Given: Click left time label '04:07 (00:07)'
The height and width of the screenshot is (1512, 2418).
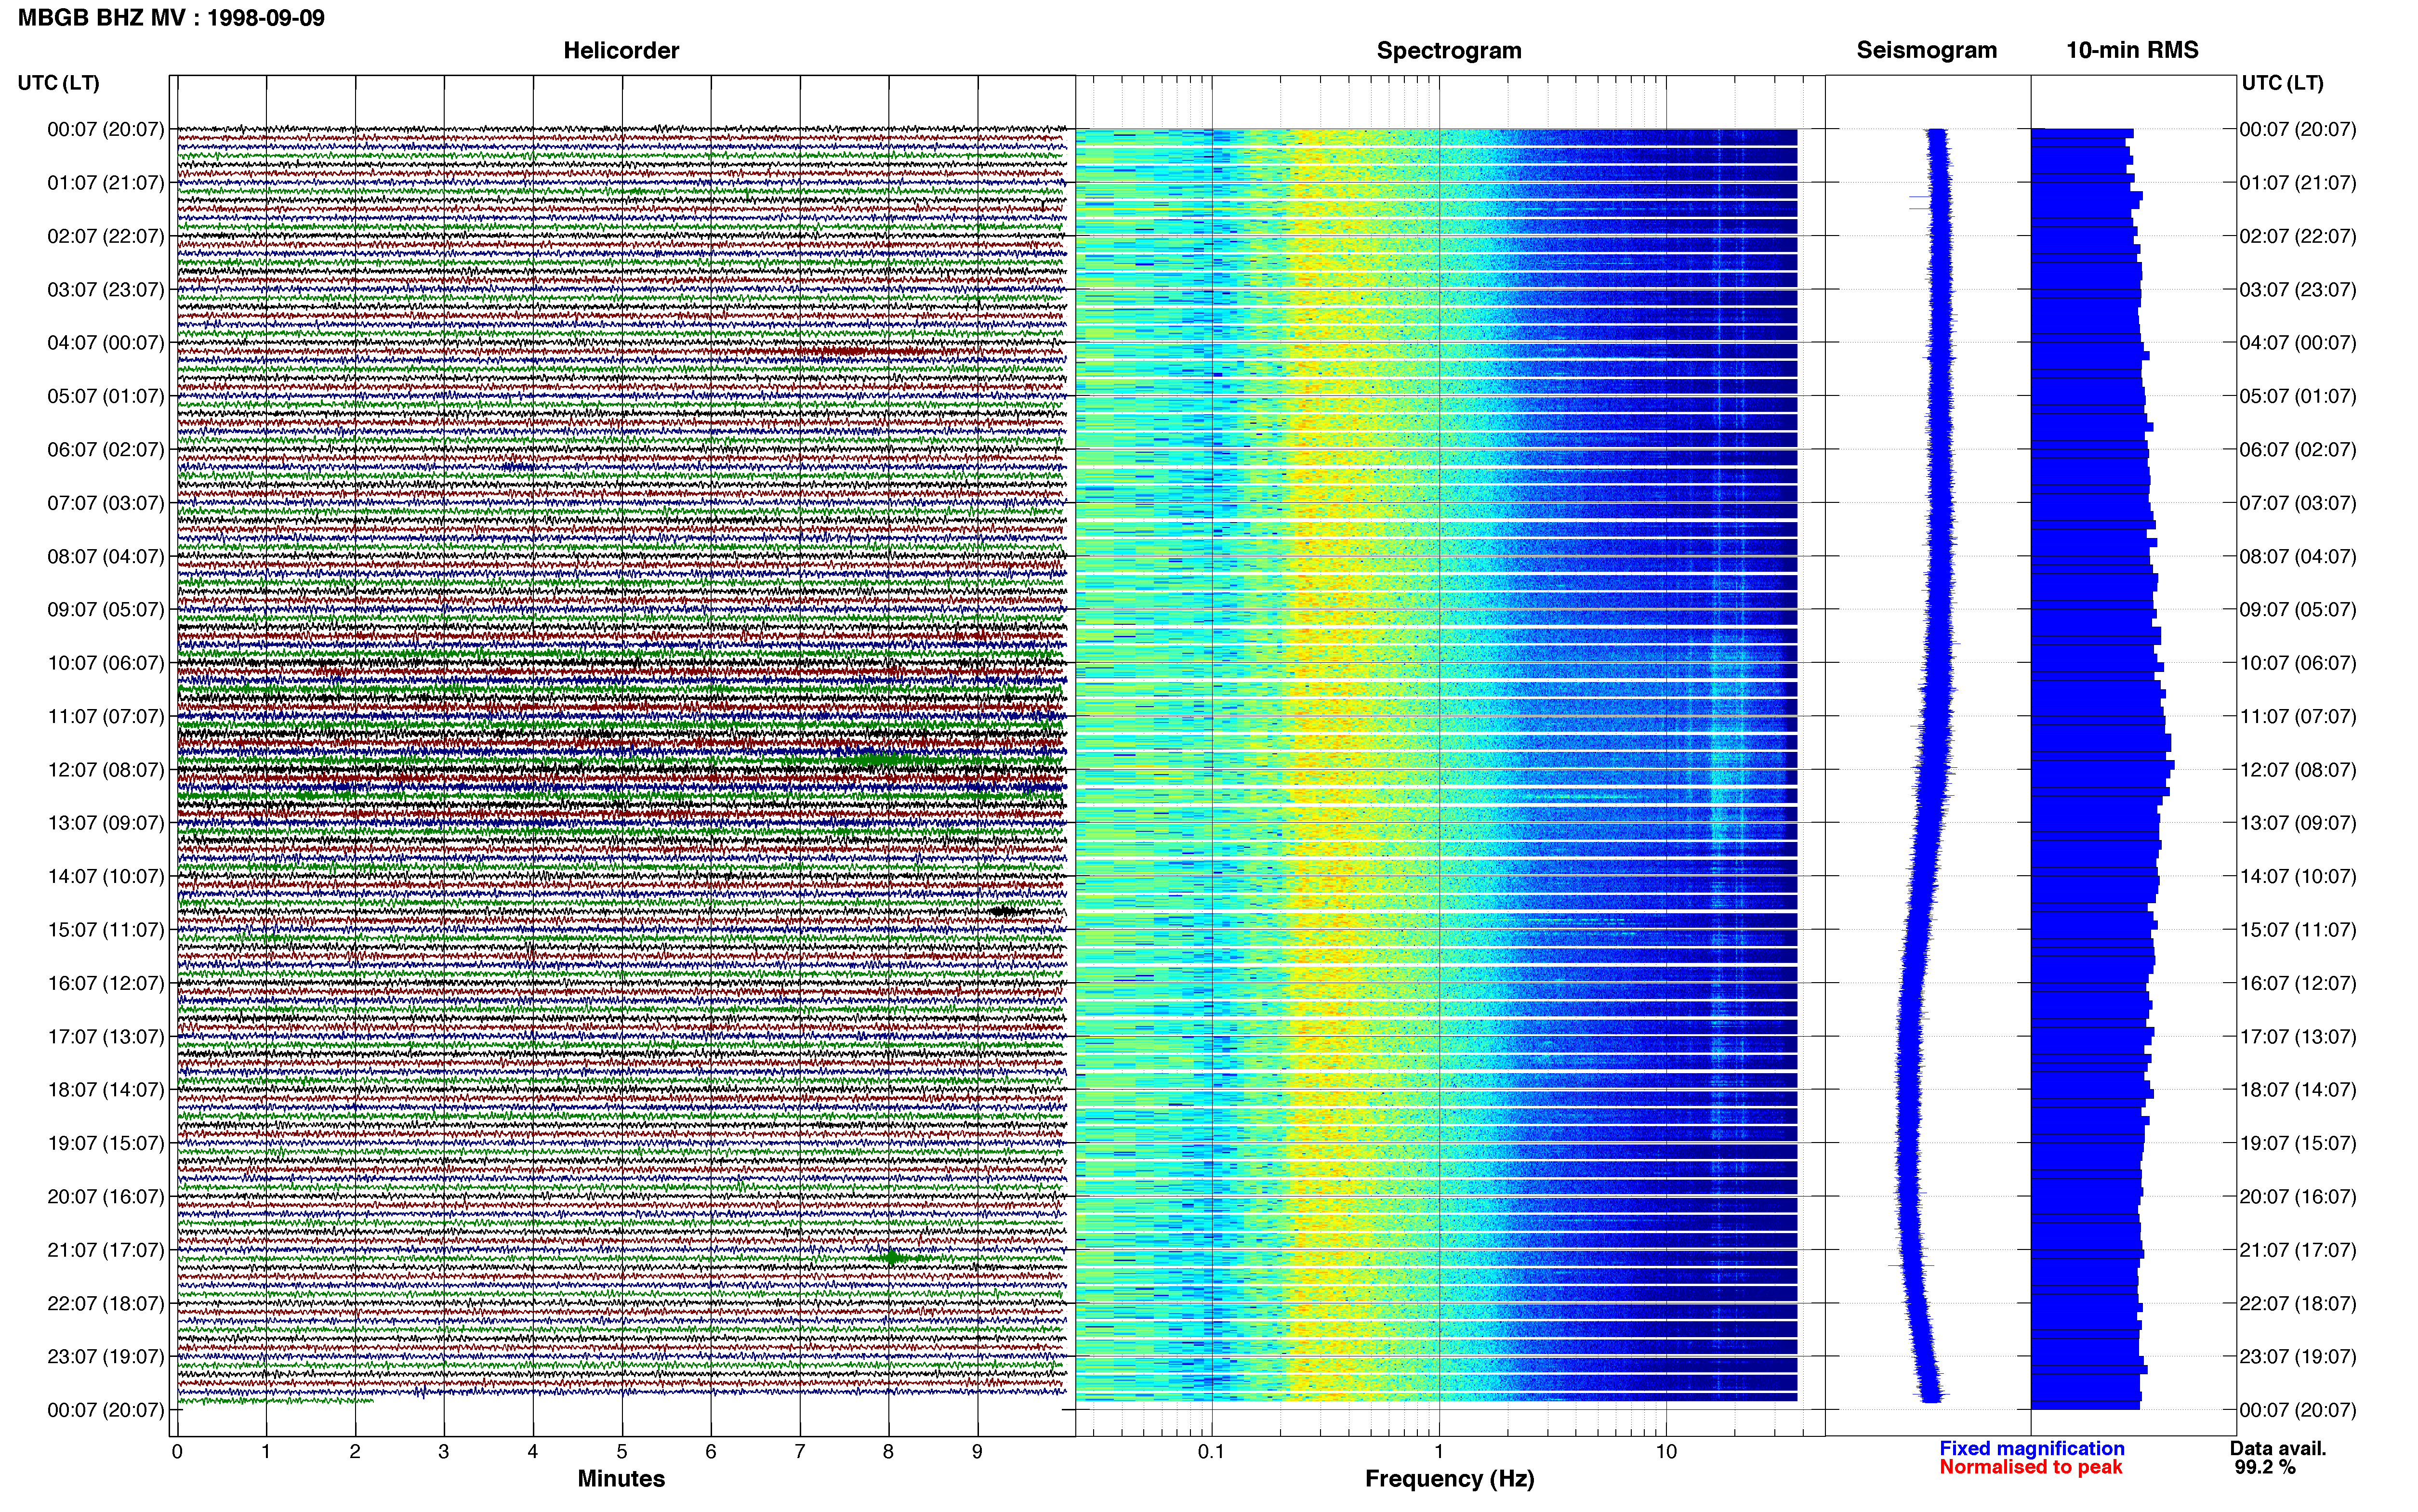Looking at the screenshot, I should pos(105,343).
